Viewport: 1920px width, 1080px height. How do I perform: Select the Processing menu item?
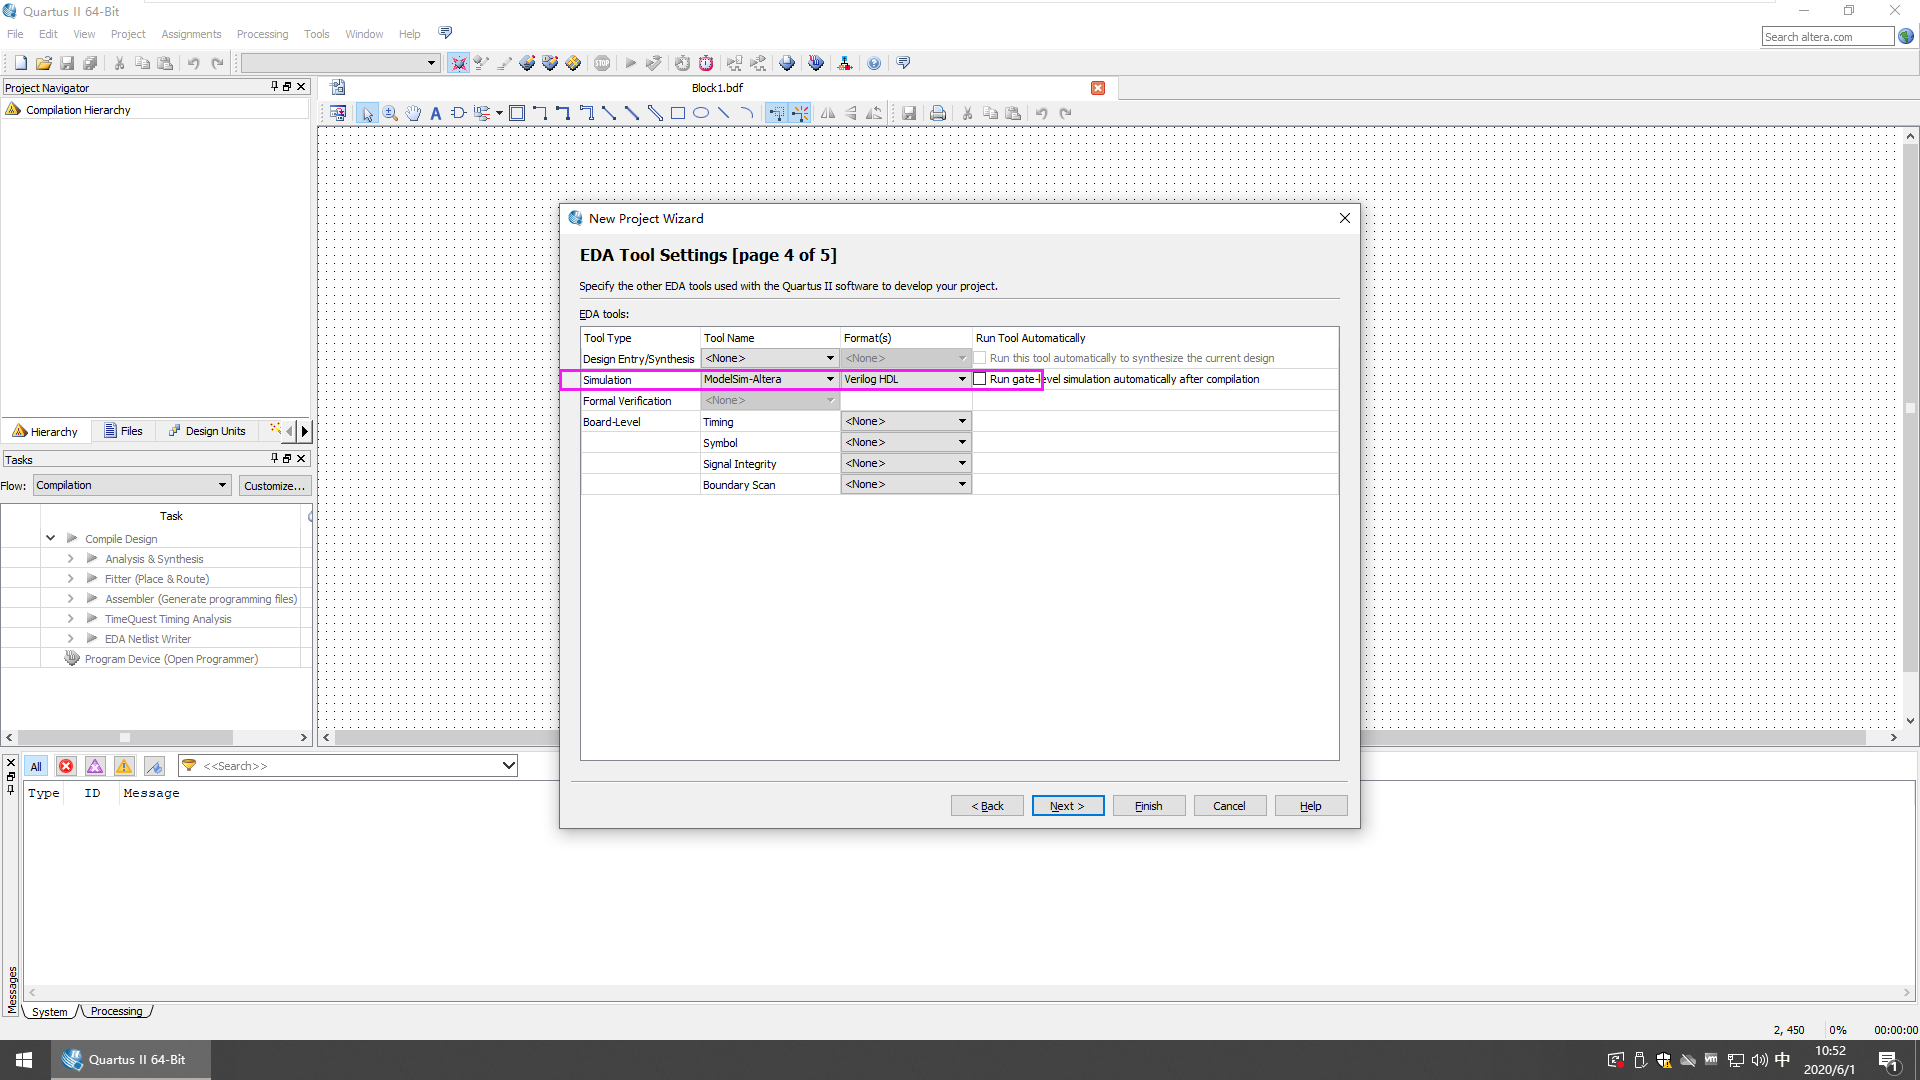click(x=261, y=33)
